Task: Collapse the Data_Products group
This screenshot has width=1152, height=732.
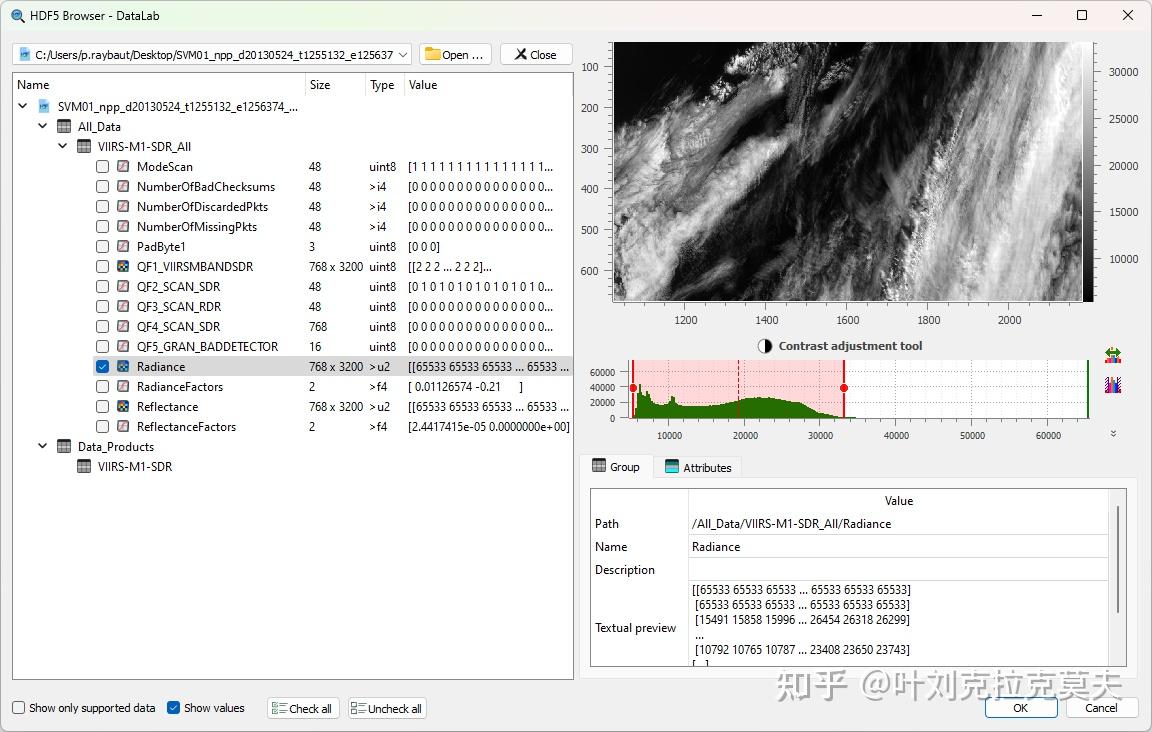Action: (x=43, y=446)
